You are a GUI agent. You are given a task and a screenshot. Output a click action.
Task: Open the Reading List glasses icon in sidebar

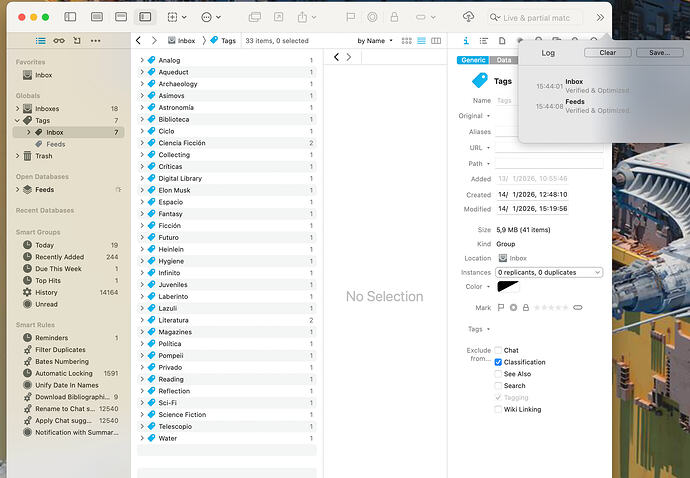click(59, 40)
